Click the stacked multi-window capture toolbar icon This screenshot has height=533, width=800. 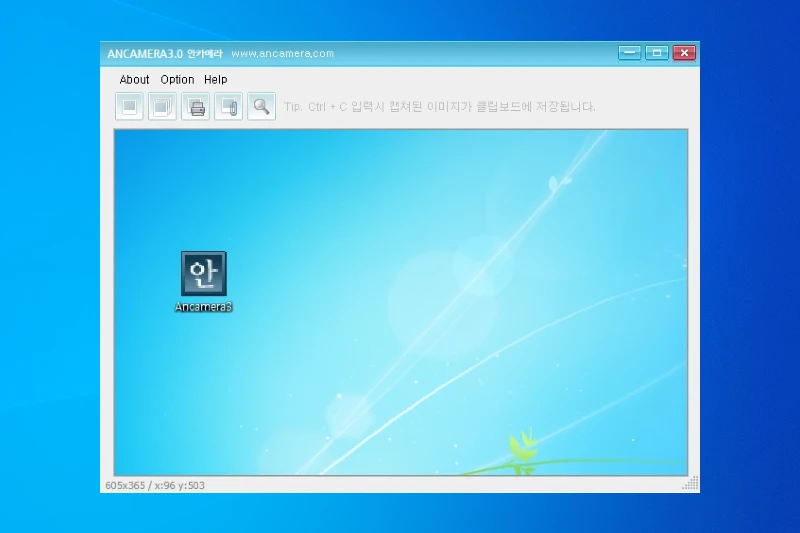(162, 107)
